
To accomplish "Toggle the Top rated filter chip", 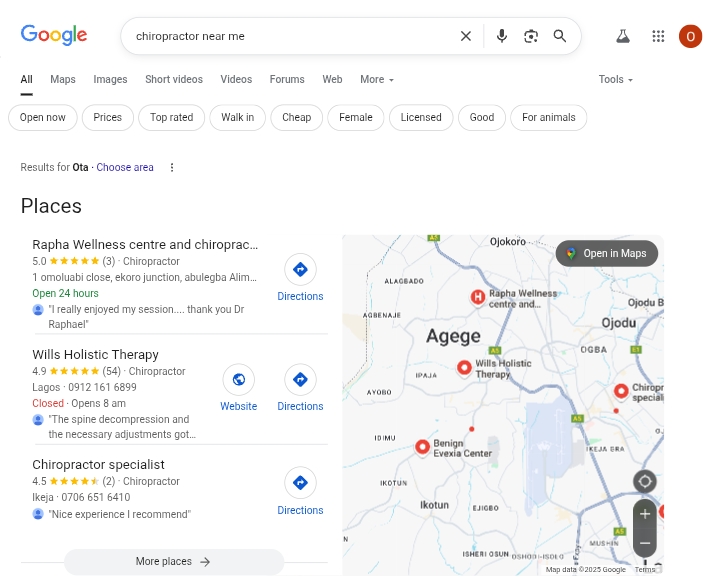I will (171, 118).
